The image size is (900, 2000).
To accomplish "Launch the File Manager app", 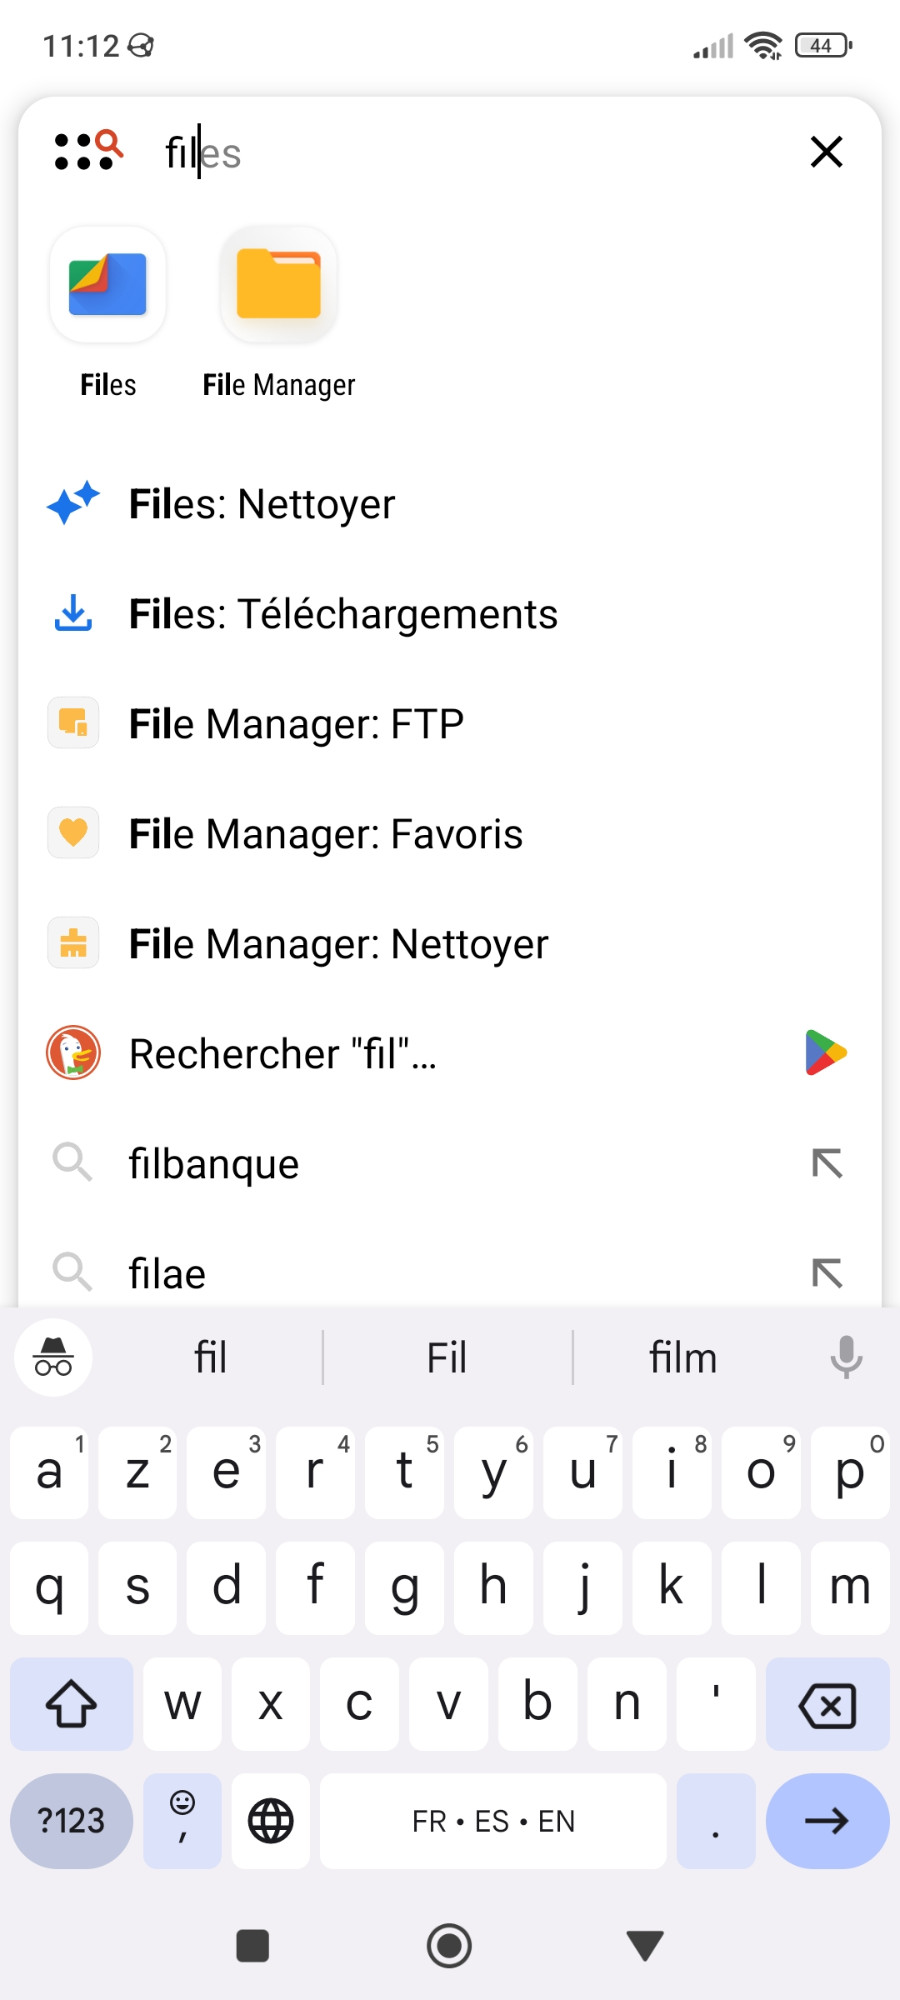I will pos(279,287).
